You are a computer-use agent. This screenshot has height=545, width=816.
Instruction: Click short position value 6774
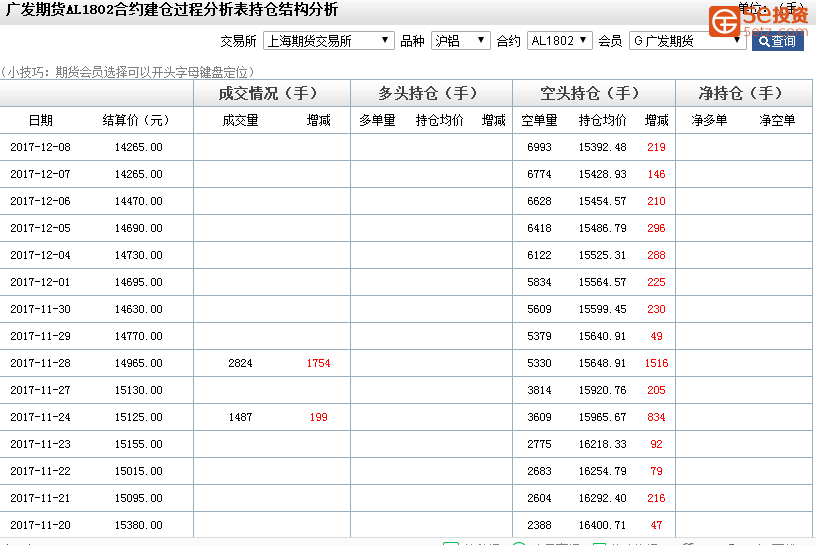pos(539,174)
